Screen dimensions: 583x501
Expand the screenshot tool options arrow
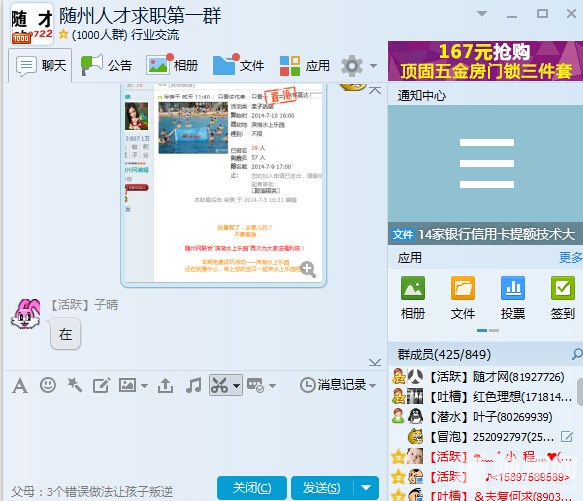pyautogui.click(x=236, y=385)
